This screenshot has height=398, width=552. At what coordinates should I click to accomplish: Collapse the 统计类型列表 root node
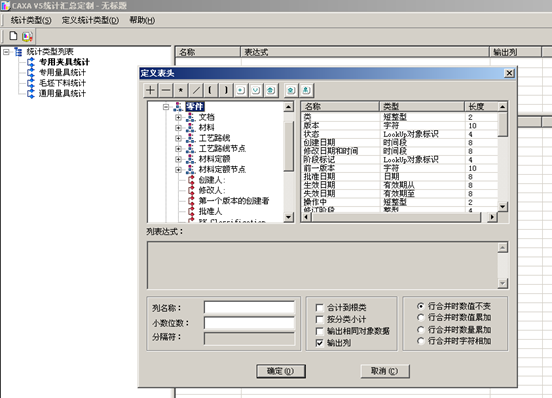6,52
